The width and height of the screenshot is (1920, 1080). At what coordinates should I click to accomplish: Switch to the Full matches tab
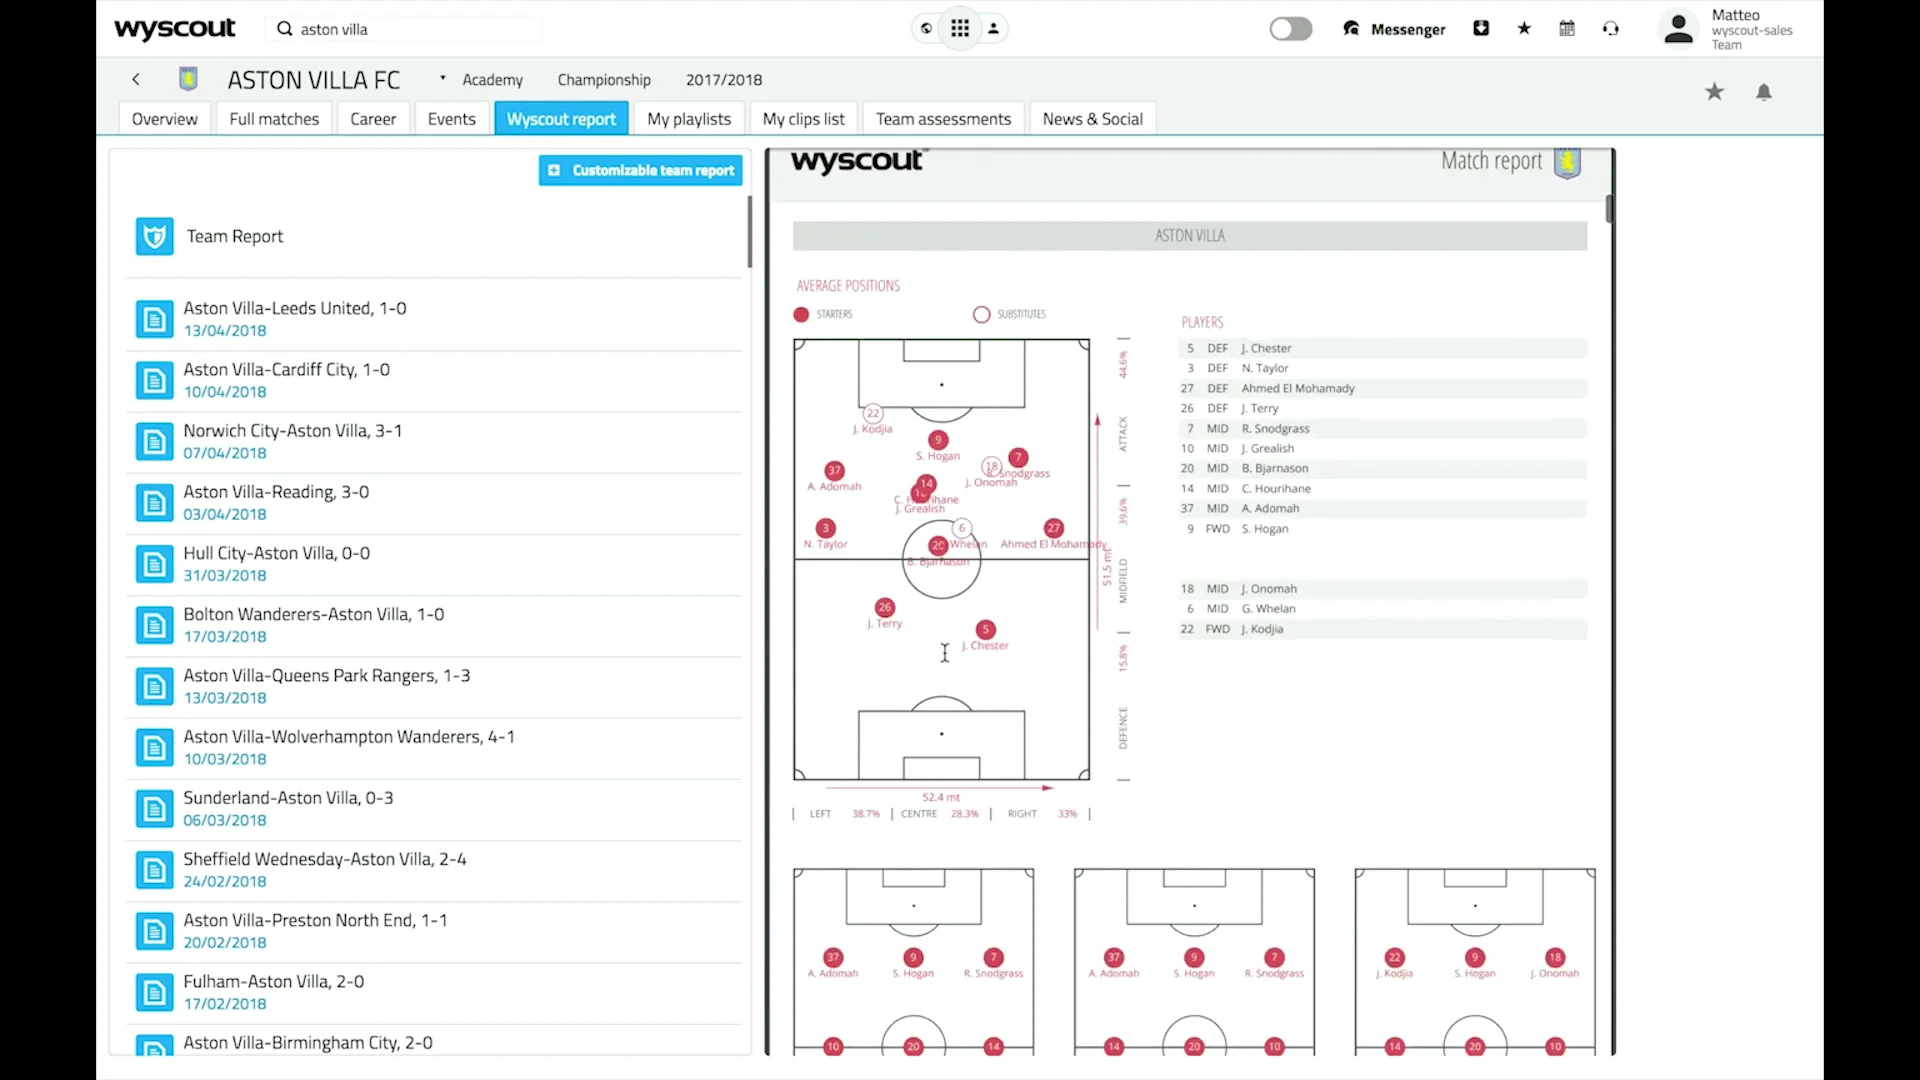coord(273,118)
